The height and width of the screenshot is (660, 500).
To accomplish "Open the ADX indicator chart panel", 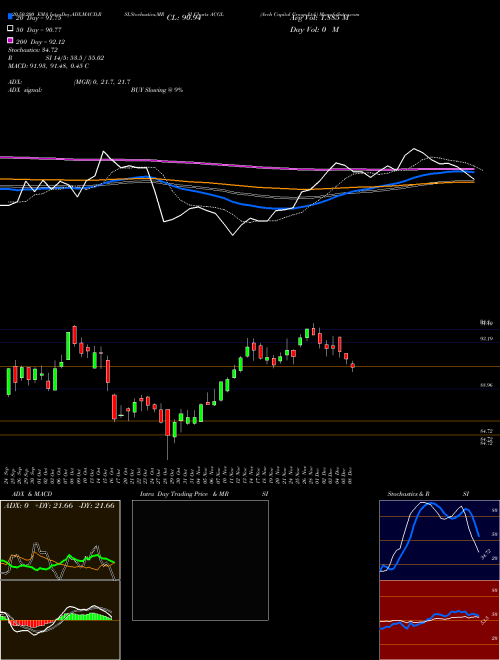I will click(60, 540).
